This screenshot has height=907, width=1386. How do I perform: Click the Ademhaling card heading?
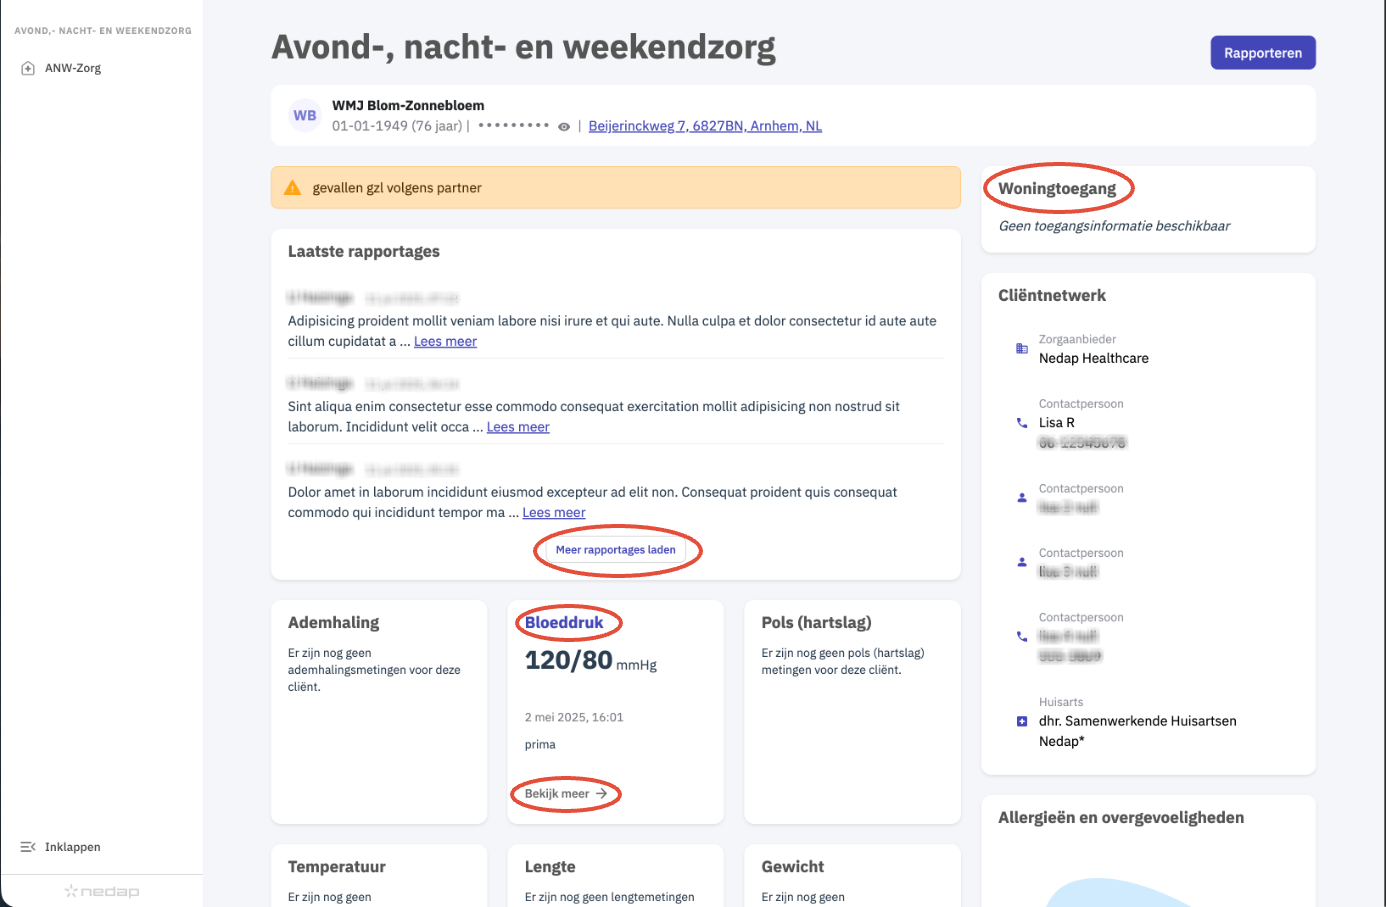[334, 622]
